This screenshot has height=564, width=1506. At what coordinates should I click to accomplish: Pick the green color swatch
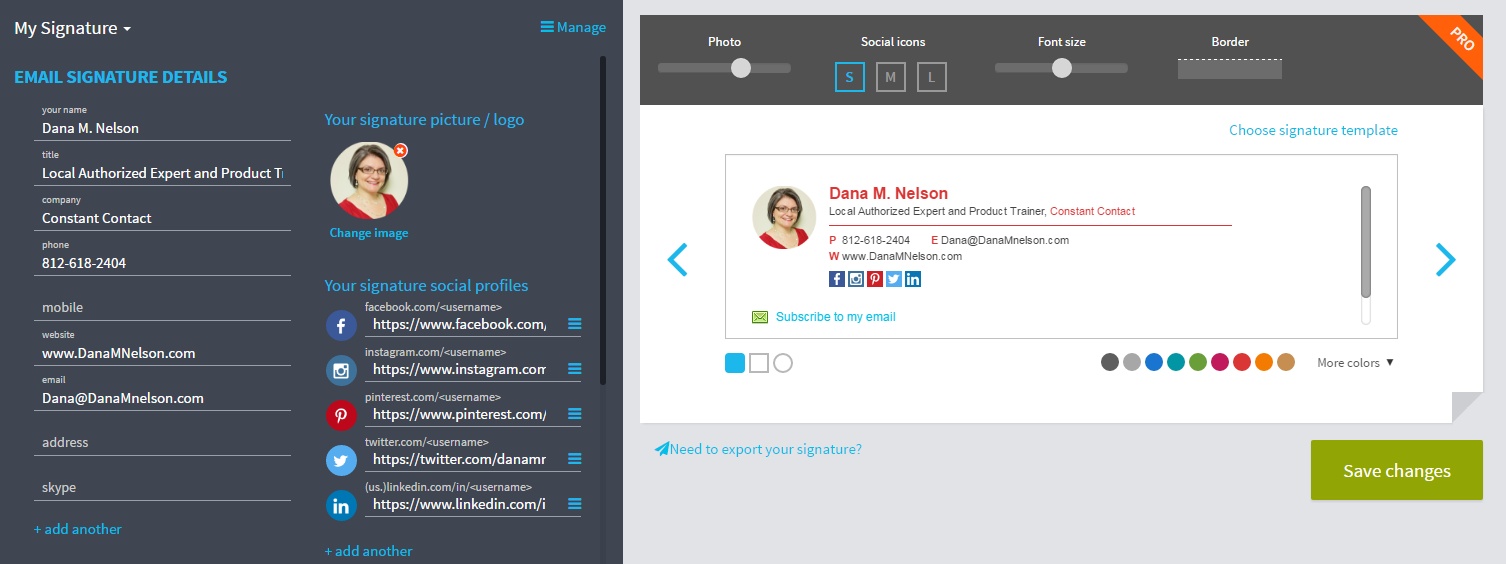click(1197, 362)
